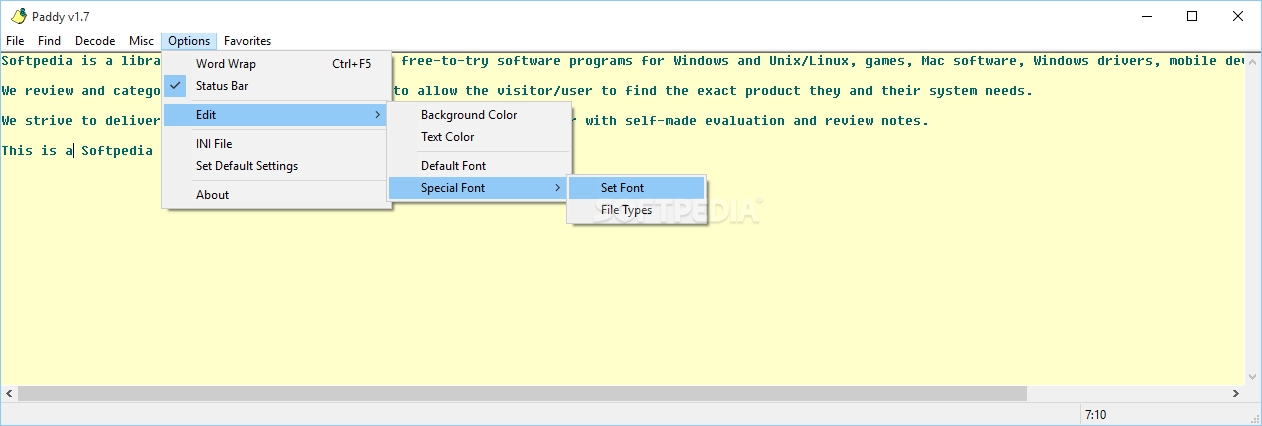Screen dimensions: 1262x426
Task: Click the vertical scrollbar up arrow
Action: pos(1253,60)
